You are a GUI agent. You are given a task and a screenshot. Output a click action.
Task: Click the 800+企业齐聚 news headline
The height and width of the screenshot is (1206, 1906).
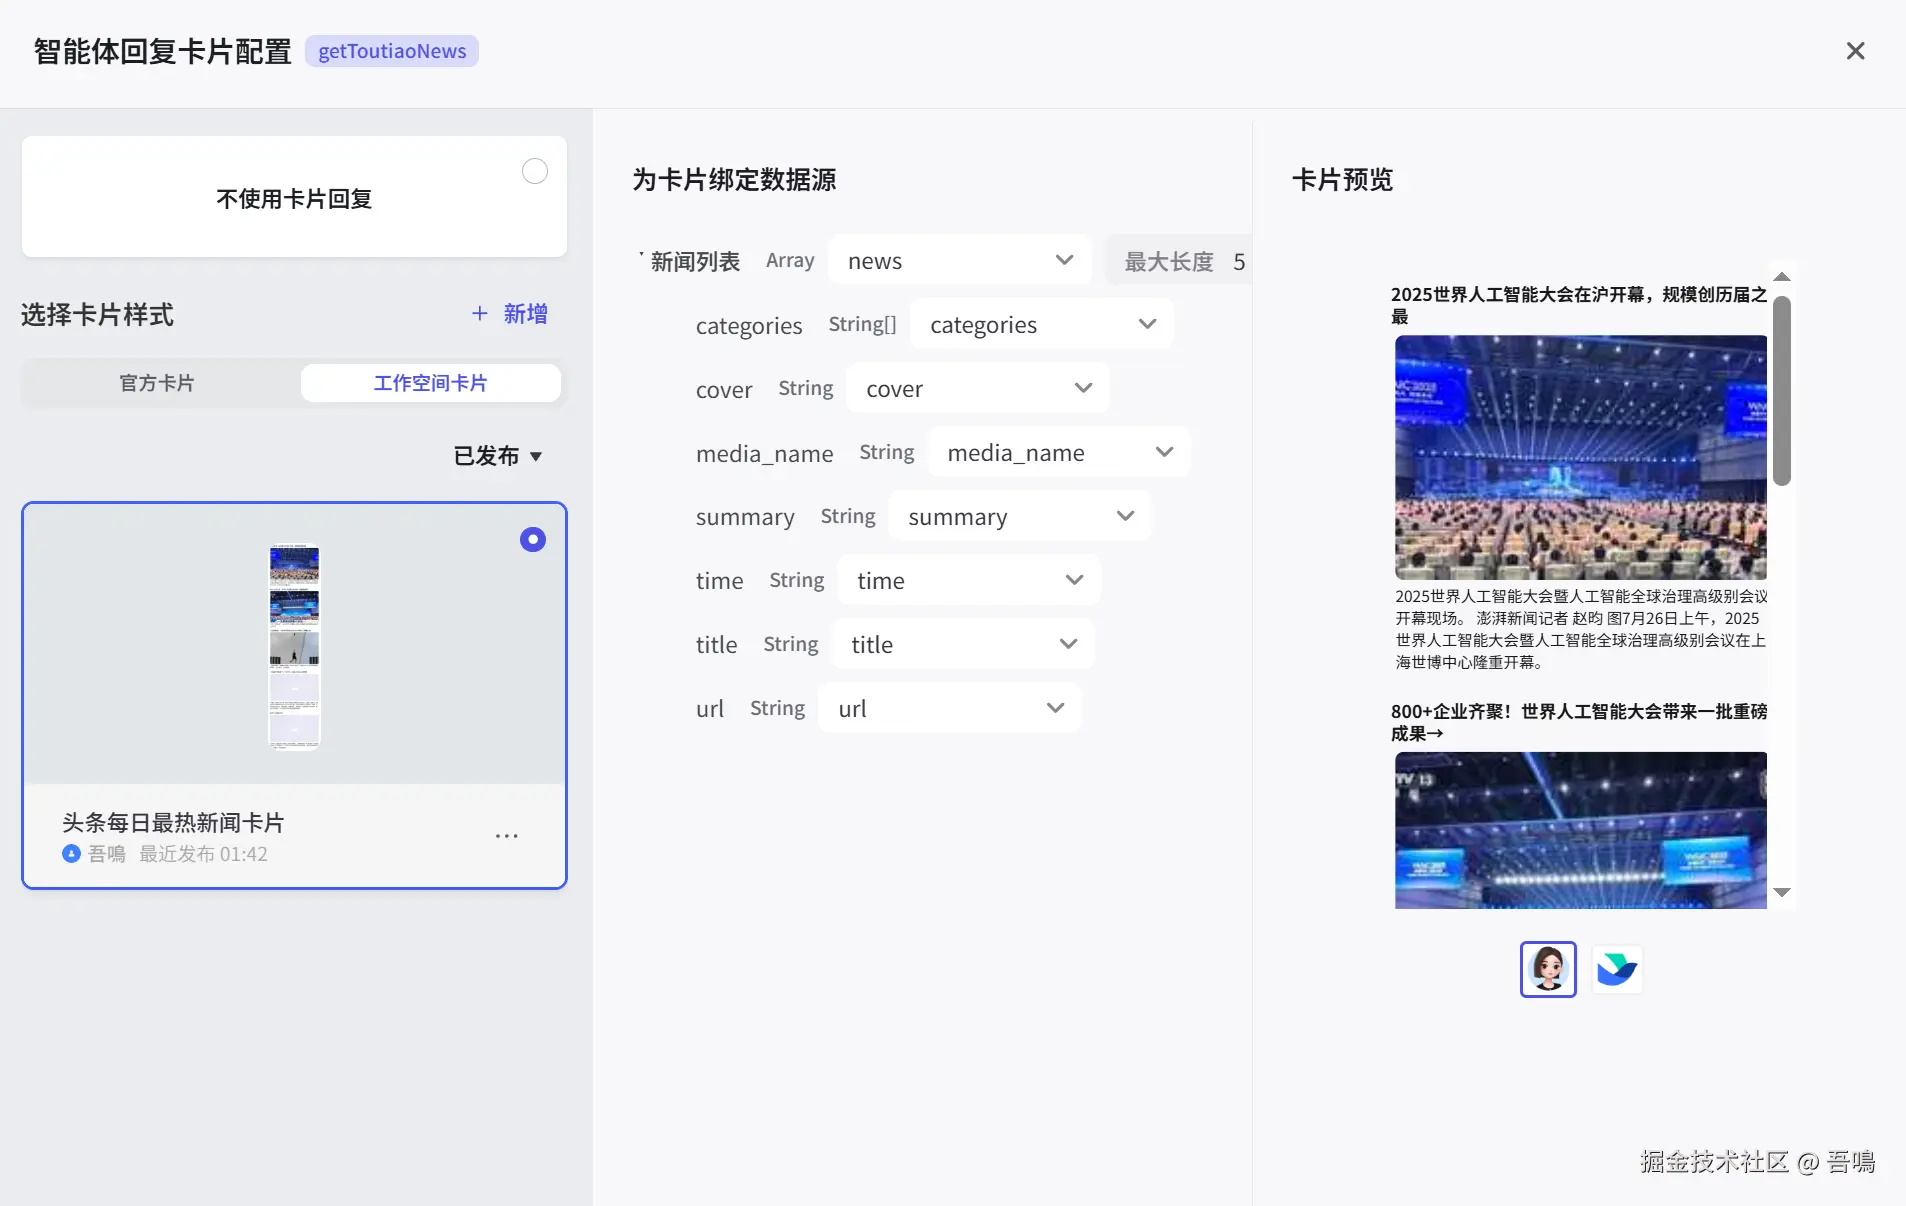pos(1580,722)
